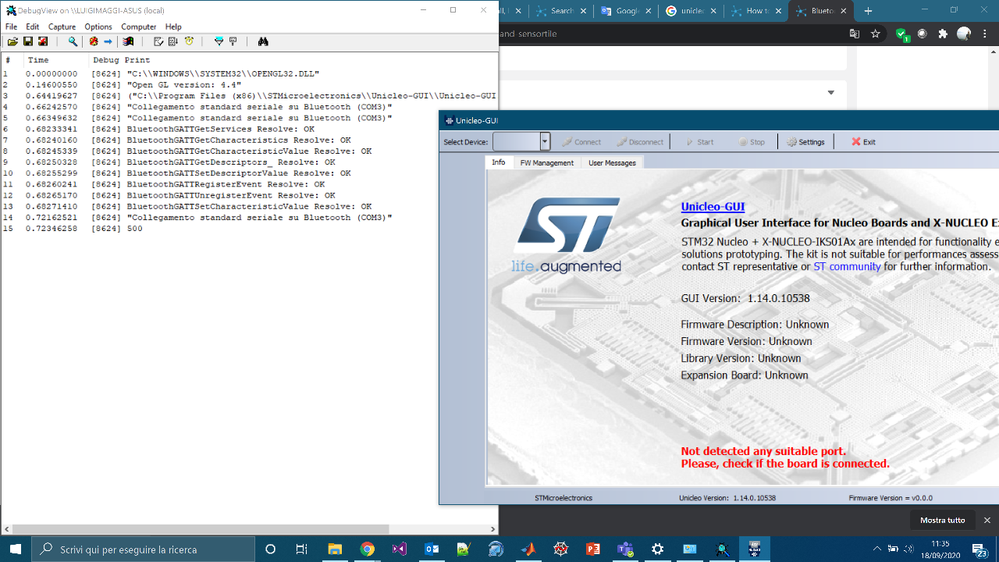This screenshot has height=562, width=999.
Task: Click the Windows flag icon in DebugView toolbar
Action: pyautogui.click(x=128, y=41)
